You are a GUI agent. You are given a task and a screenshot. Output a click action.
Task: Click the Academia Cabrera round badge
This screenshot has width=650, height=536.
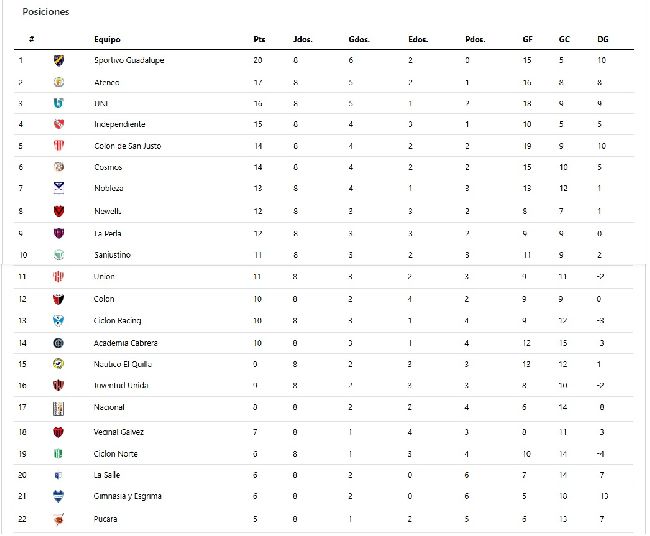pos(58,343)
